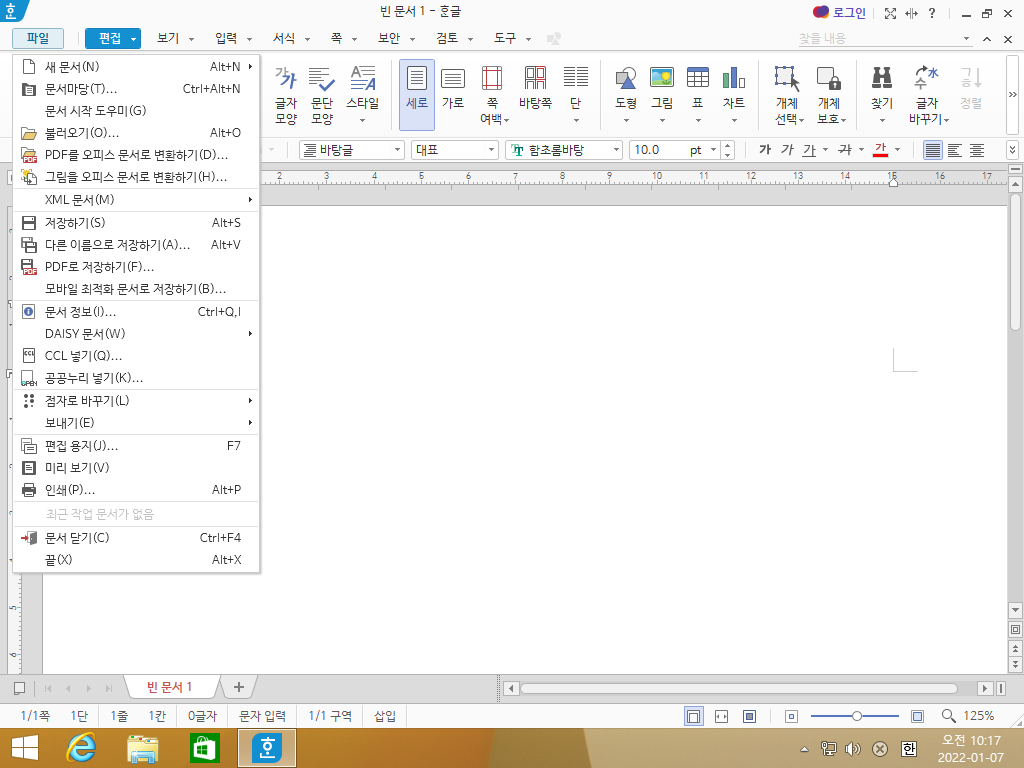Choose 미리 보기 preview entry

pos(136,468)
